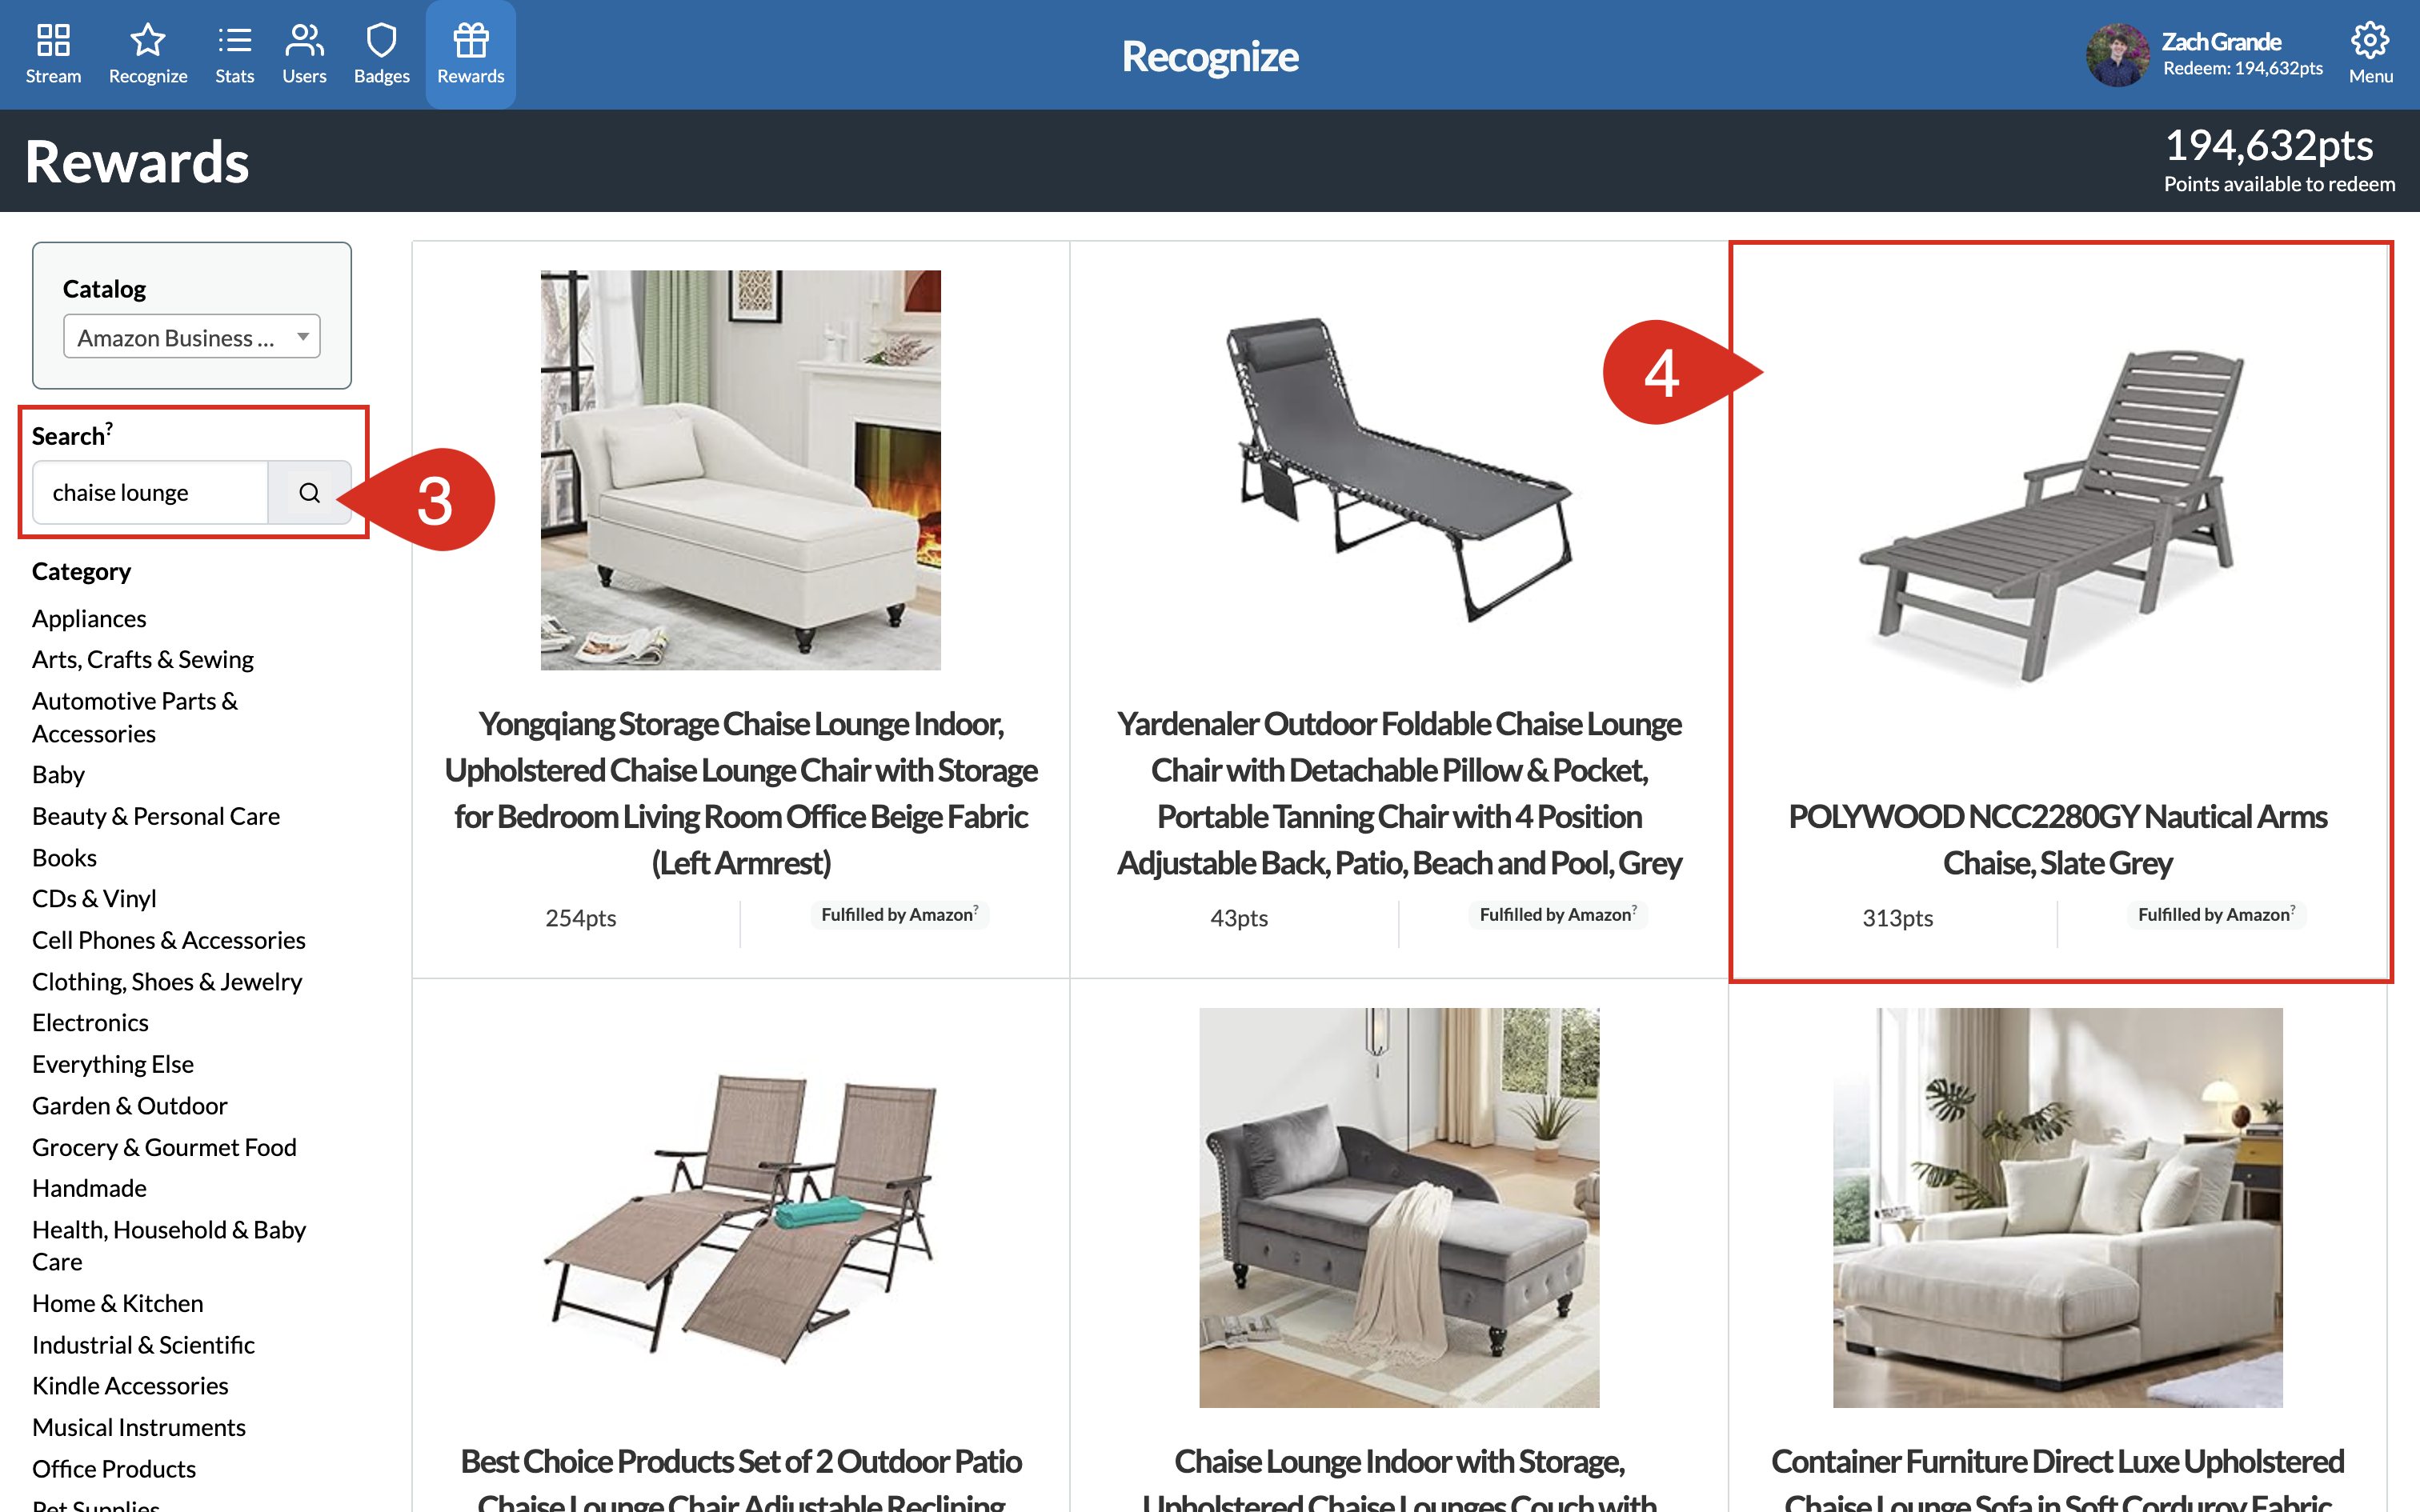Click Fulfilled by Amazon under 313pts

[2216, 915]
